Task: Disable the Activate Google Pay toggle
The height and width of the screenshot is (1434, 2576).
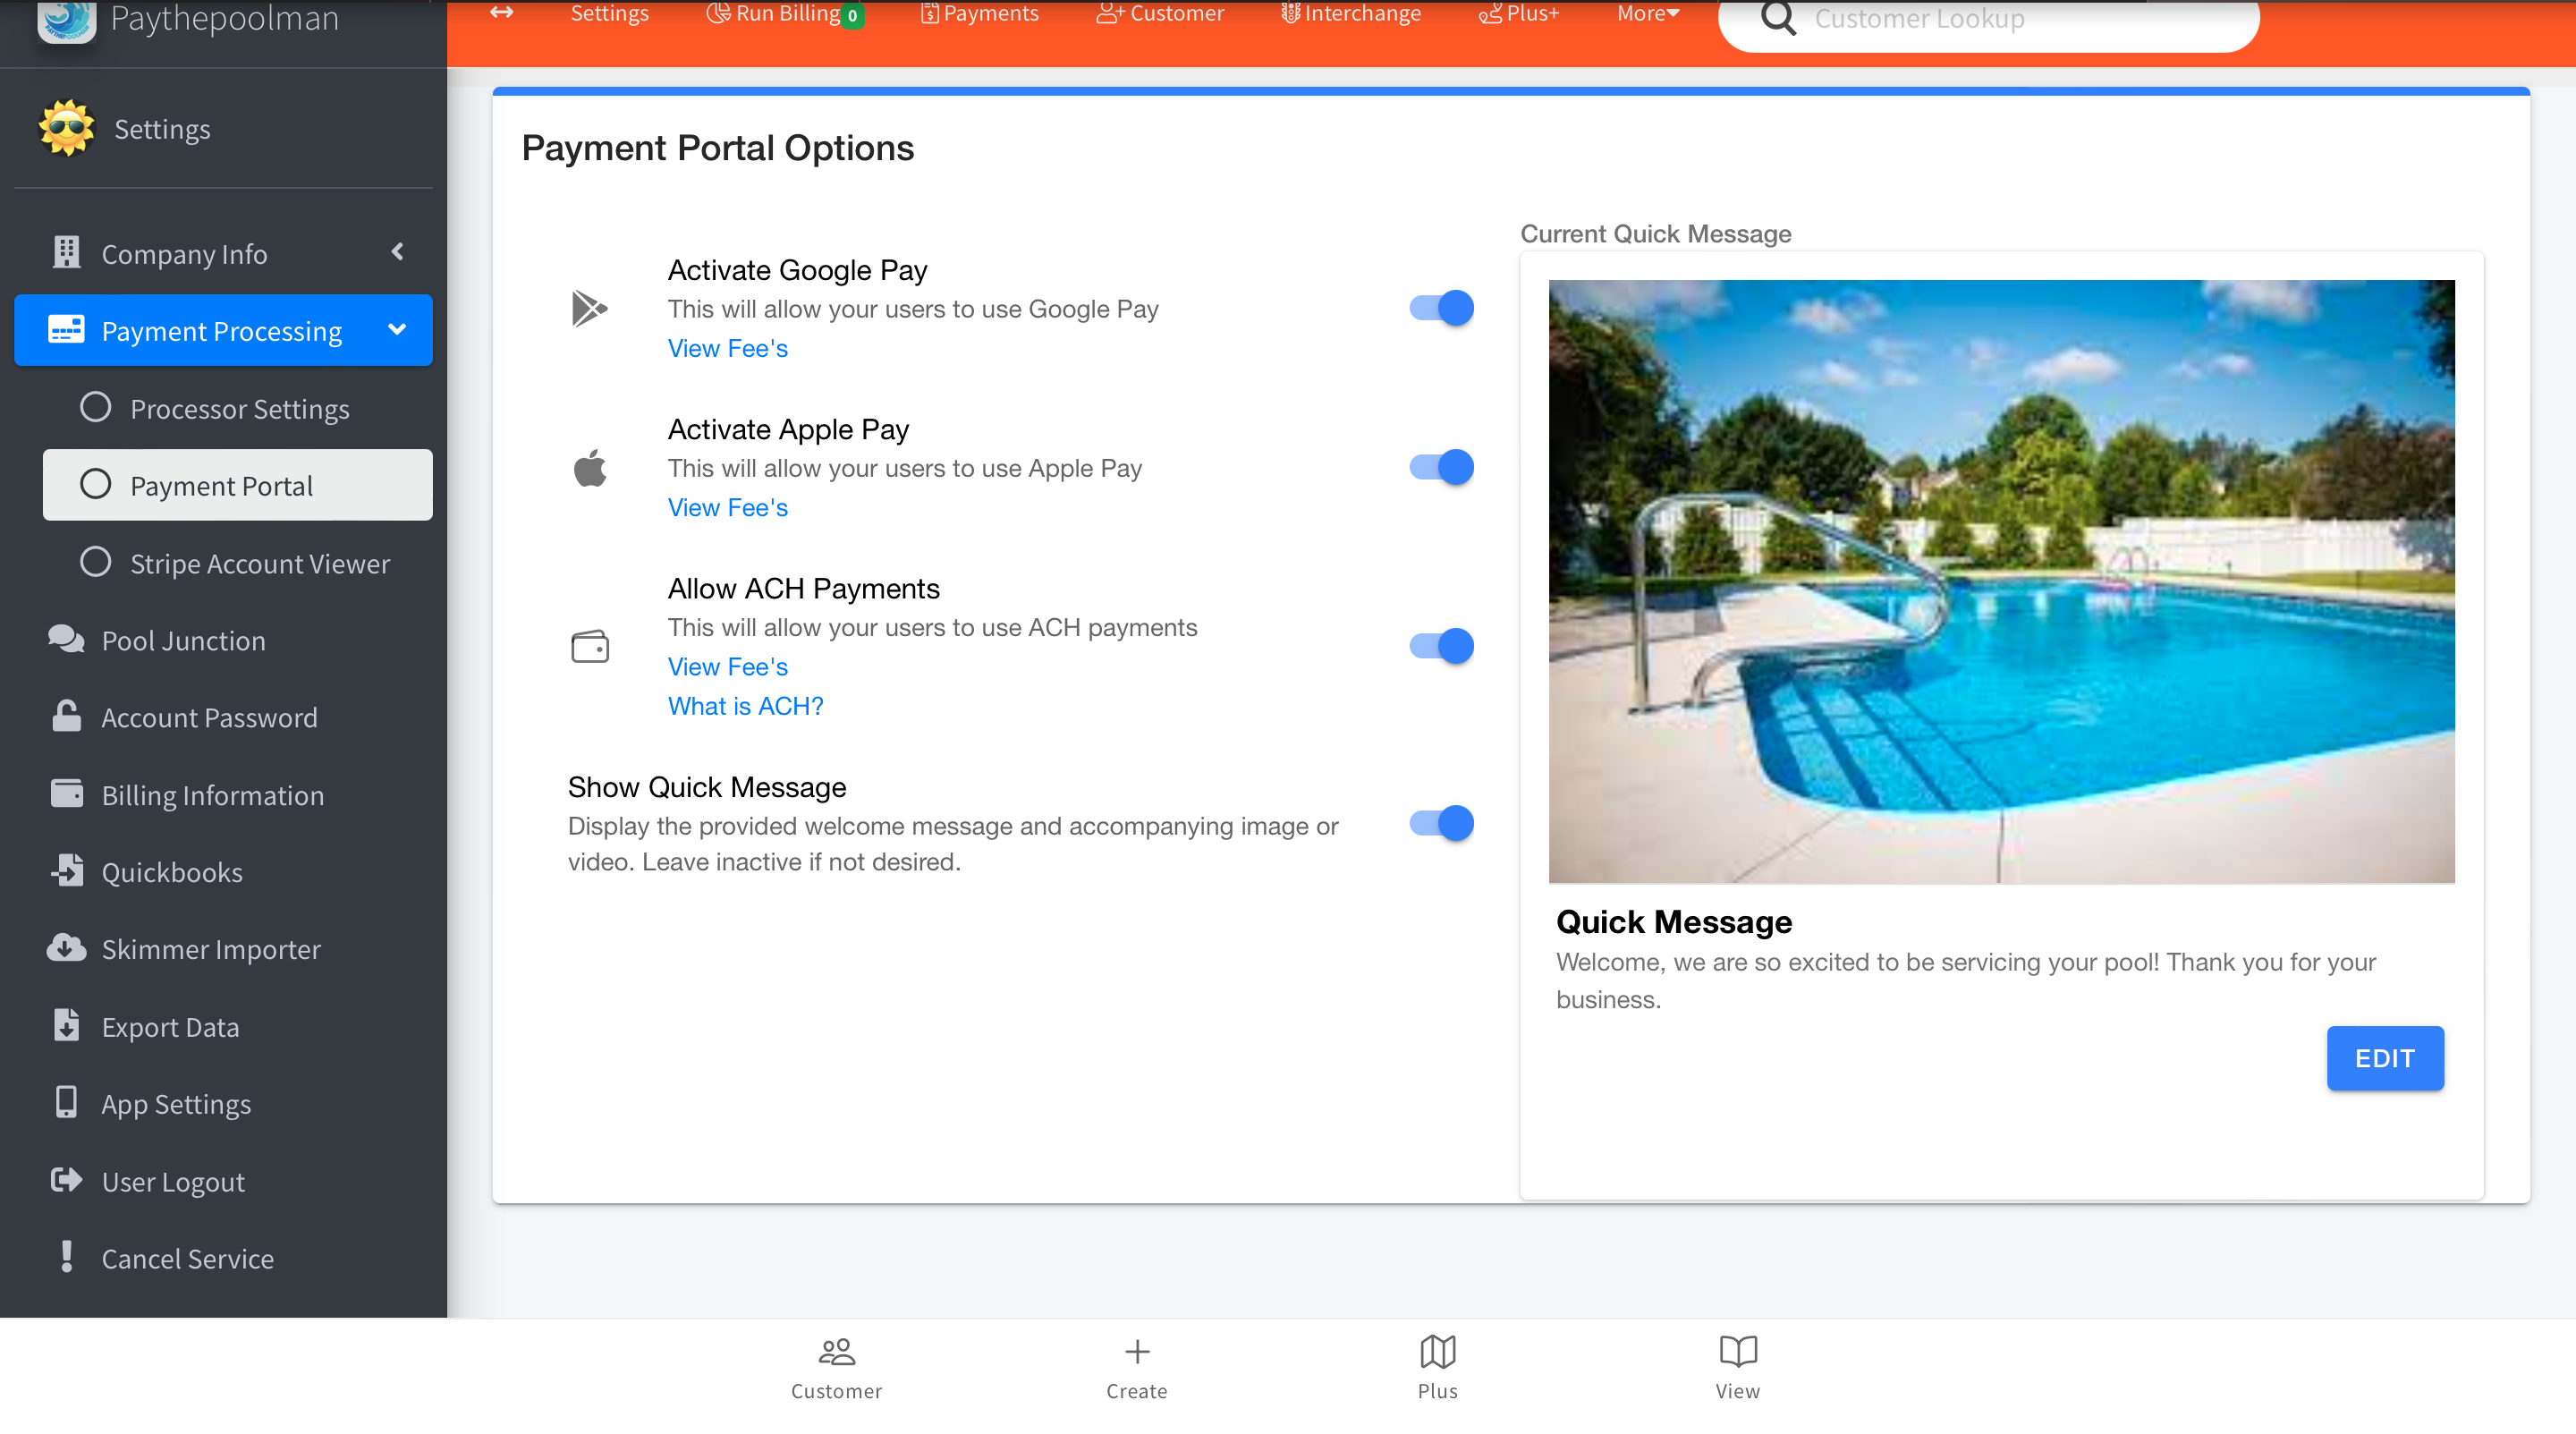Action: coord(1441,308)
